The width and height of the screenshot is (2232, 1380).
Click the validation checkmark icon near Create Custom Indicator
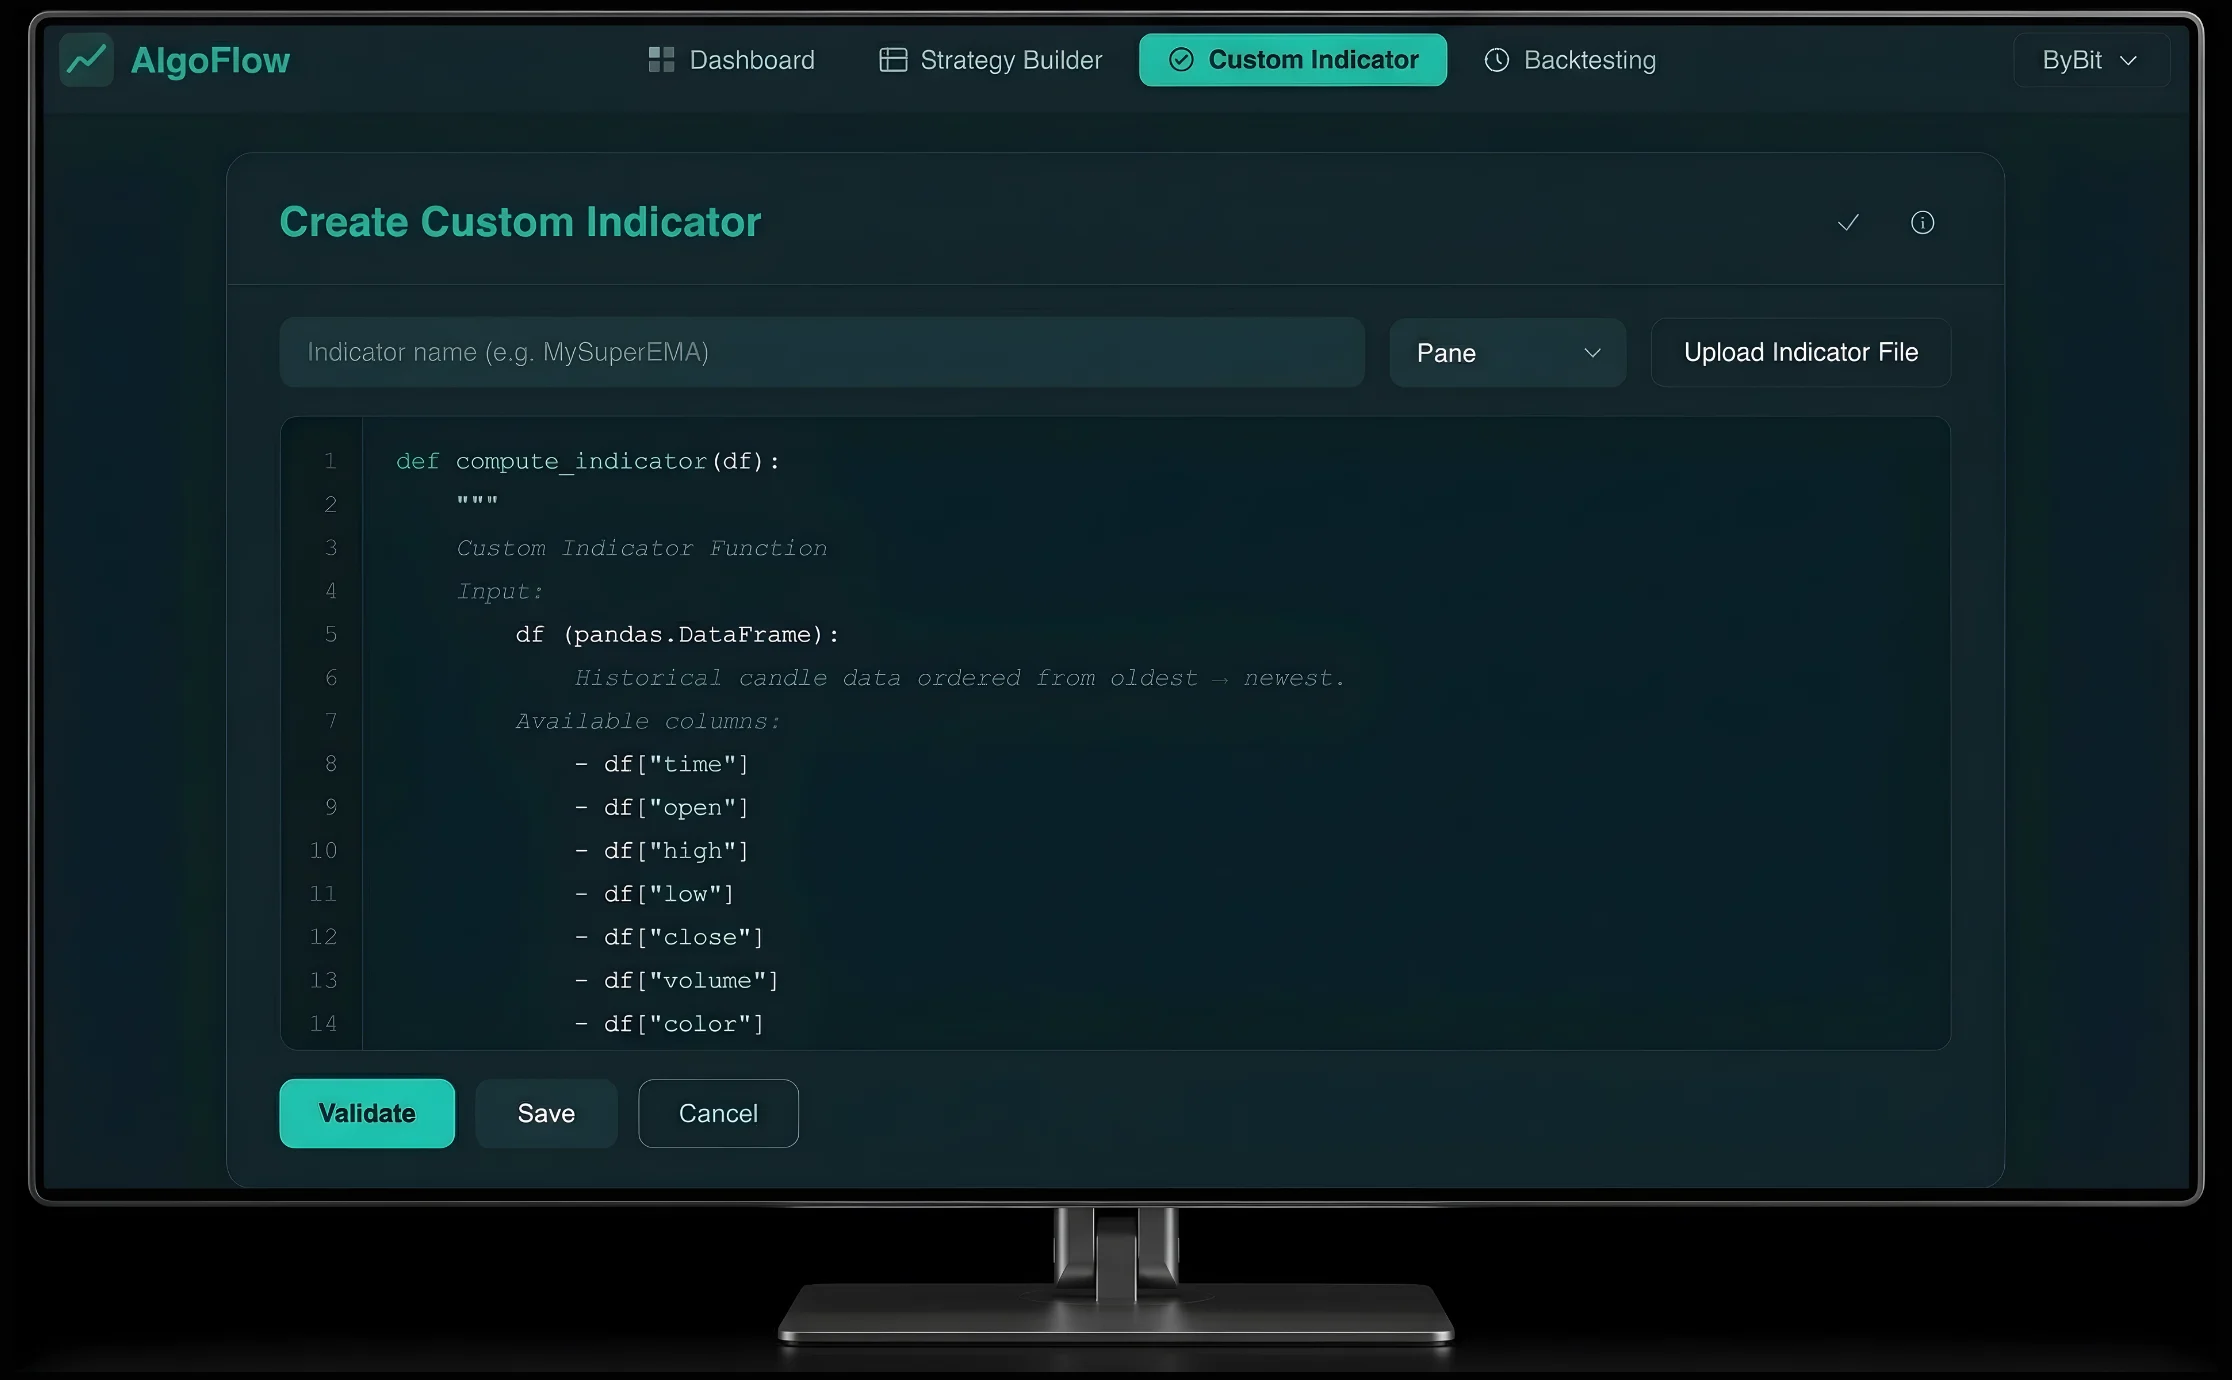[1847, 222]
